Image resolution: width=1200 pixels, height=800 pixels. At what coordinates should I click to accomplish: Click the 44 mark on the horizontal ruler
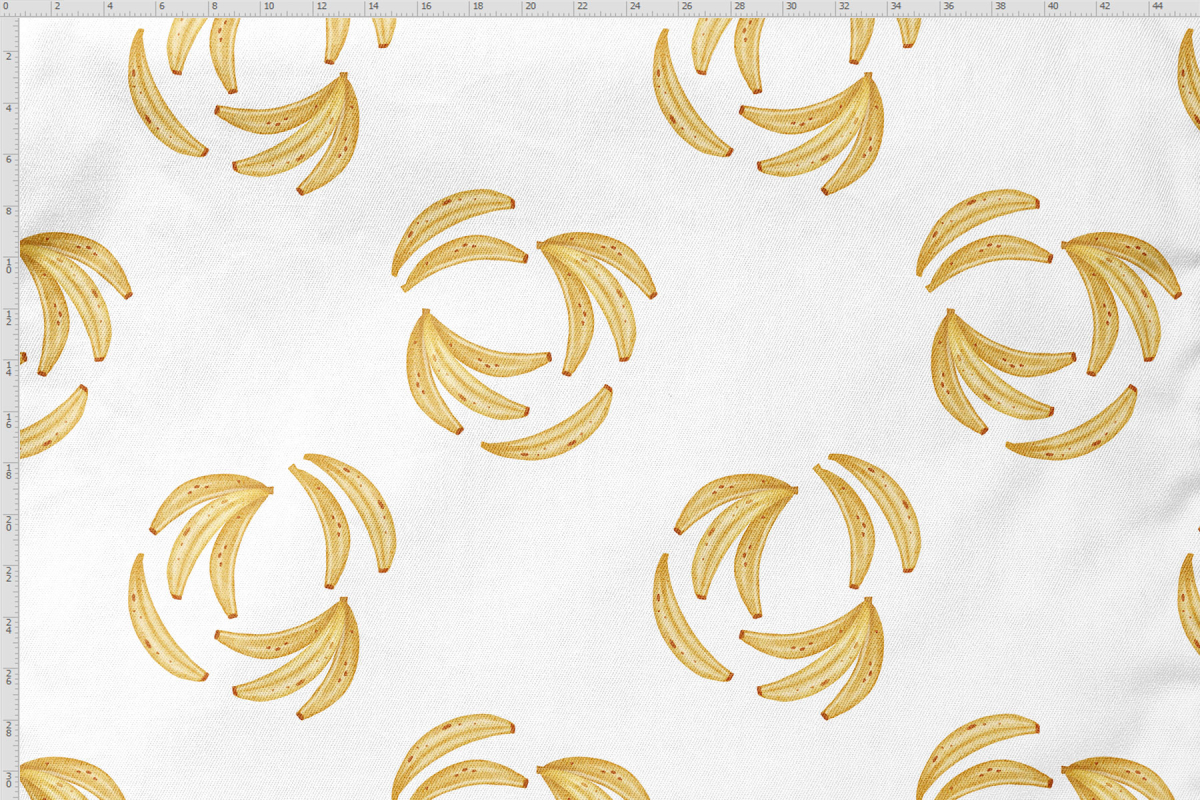pyautogui.click(x=1157, y=7)
